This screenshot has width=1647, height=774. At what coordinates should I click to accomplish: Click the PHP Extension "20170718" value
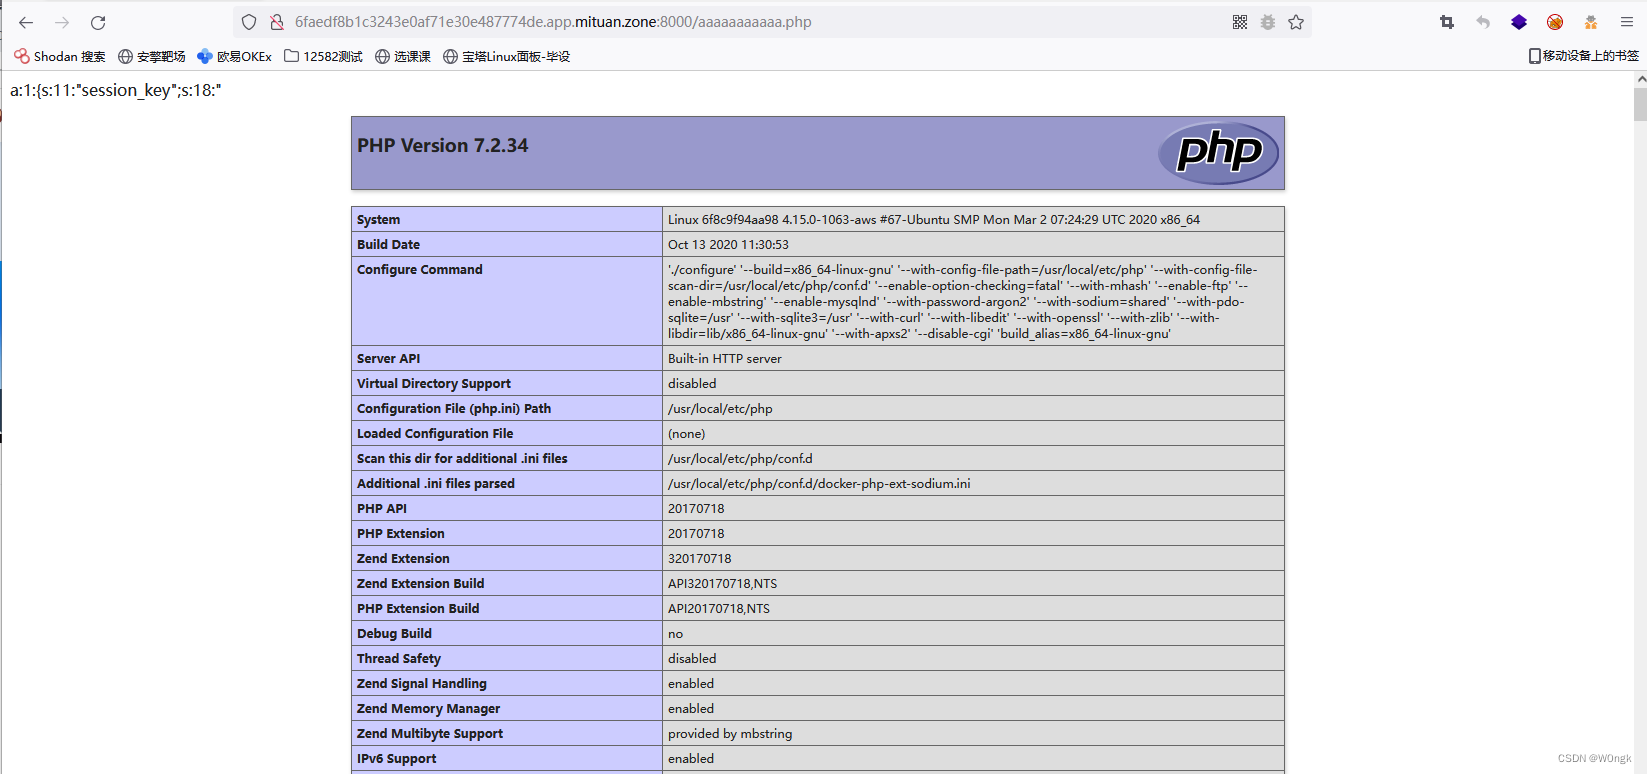696,534
